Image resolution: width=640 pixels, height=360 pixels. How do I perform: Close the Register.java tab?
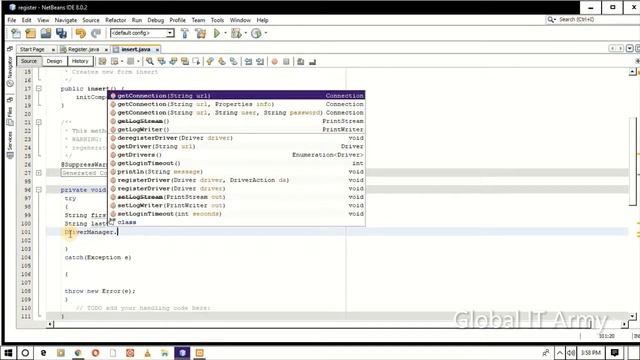106,49
